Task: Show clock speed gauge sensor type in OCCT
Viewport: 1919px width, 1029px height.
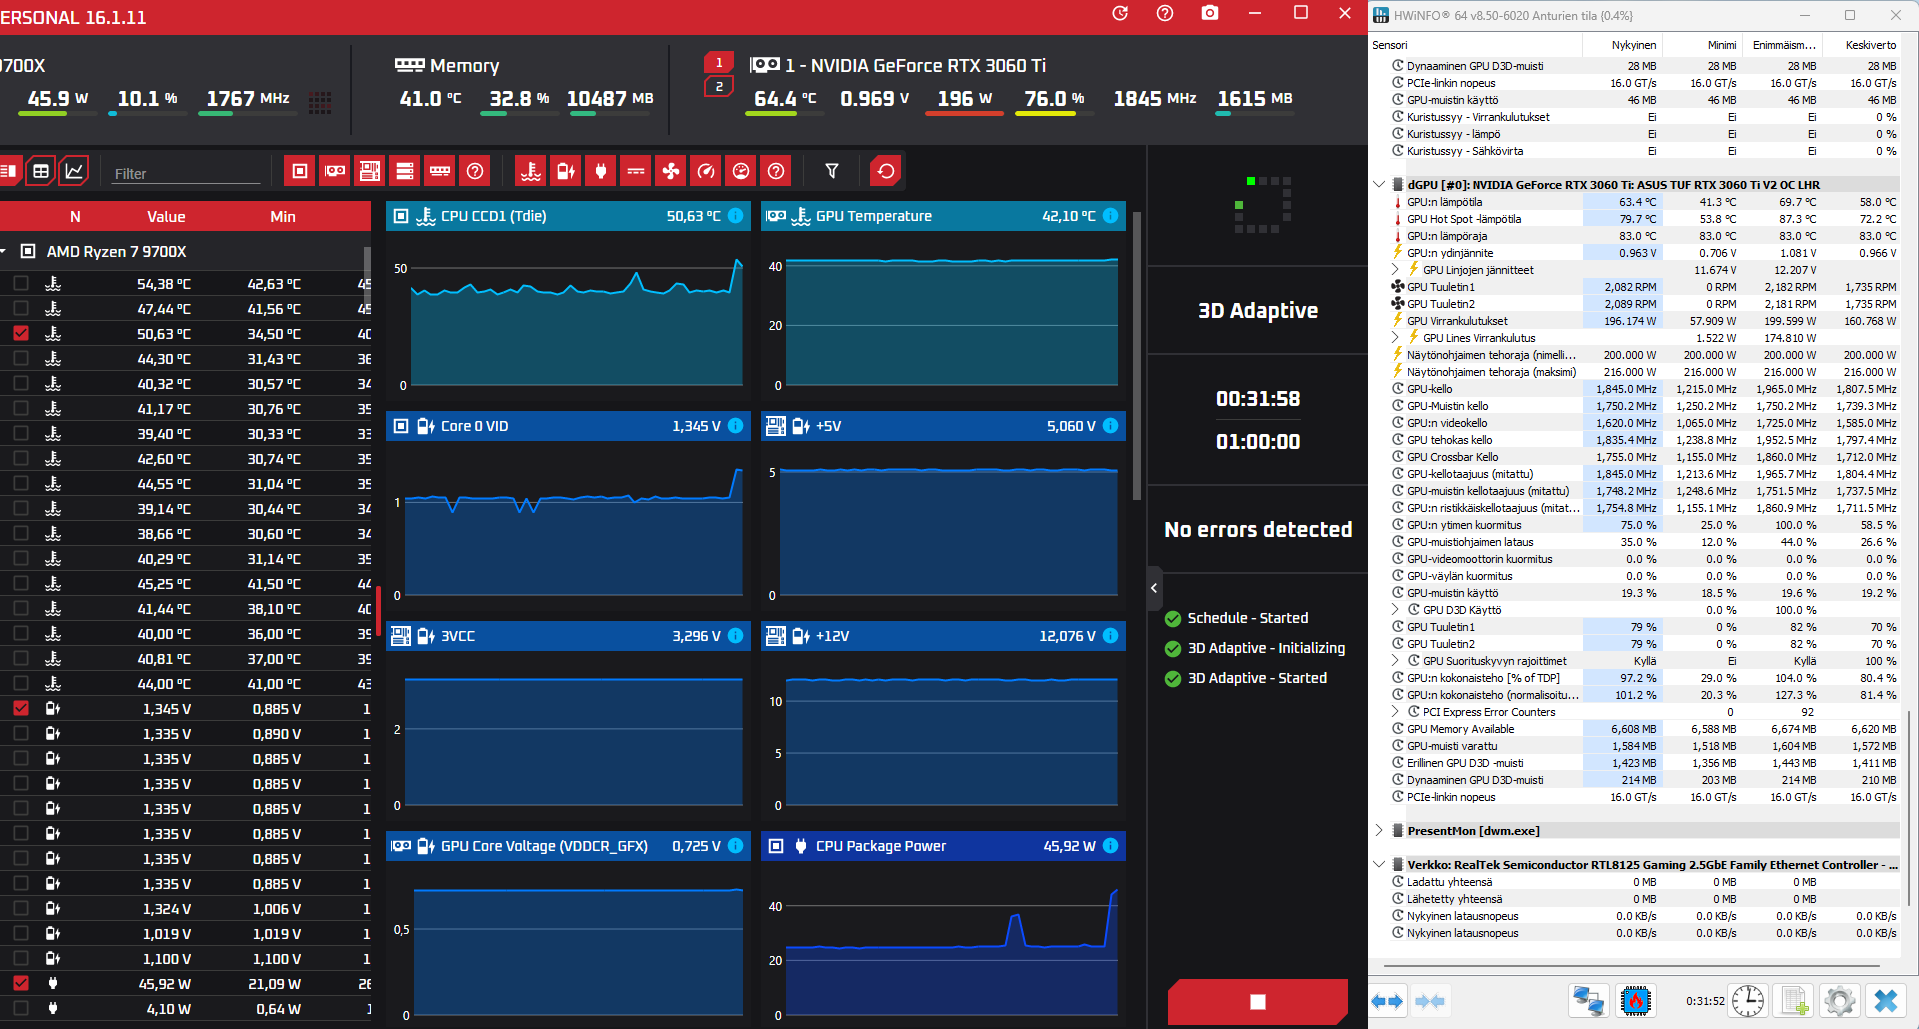Action: tap(706, 171)
